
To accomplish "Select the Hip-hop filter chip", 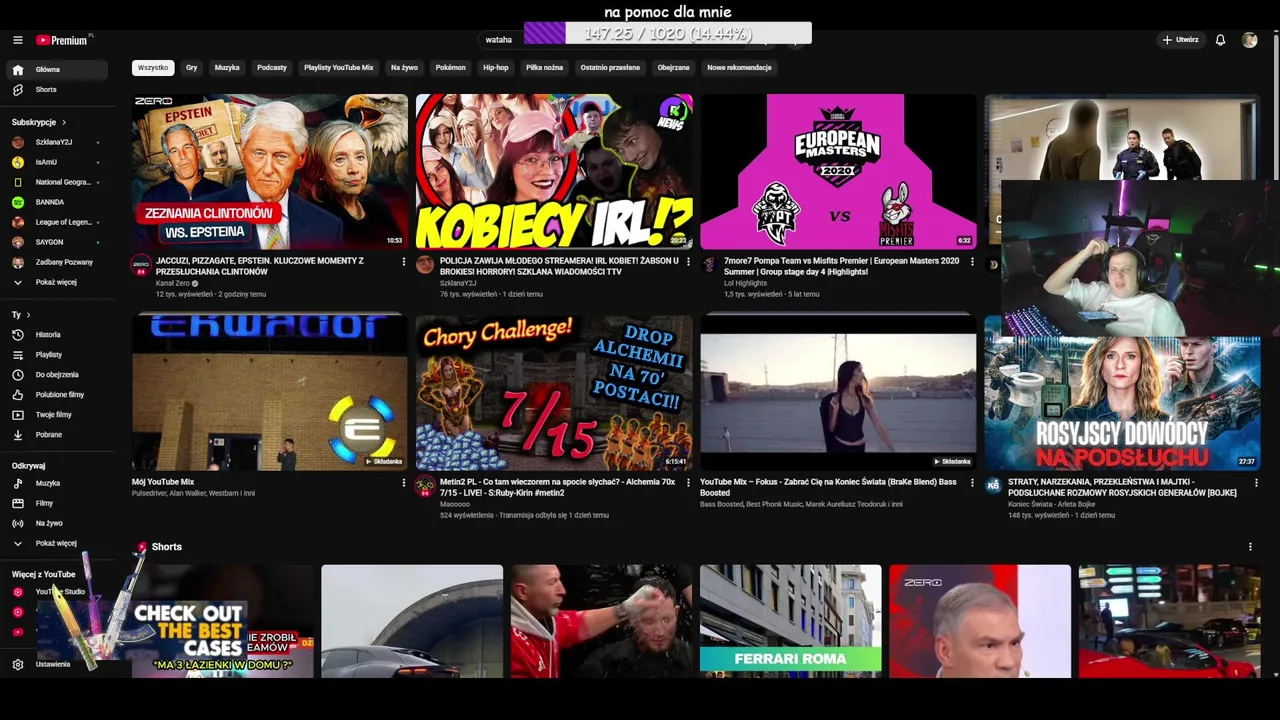I will [x=496, y=68].
